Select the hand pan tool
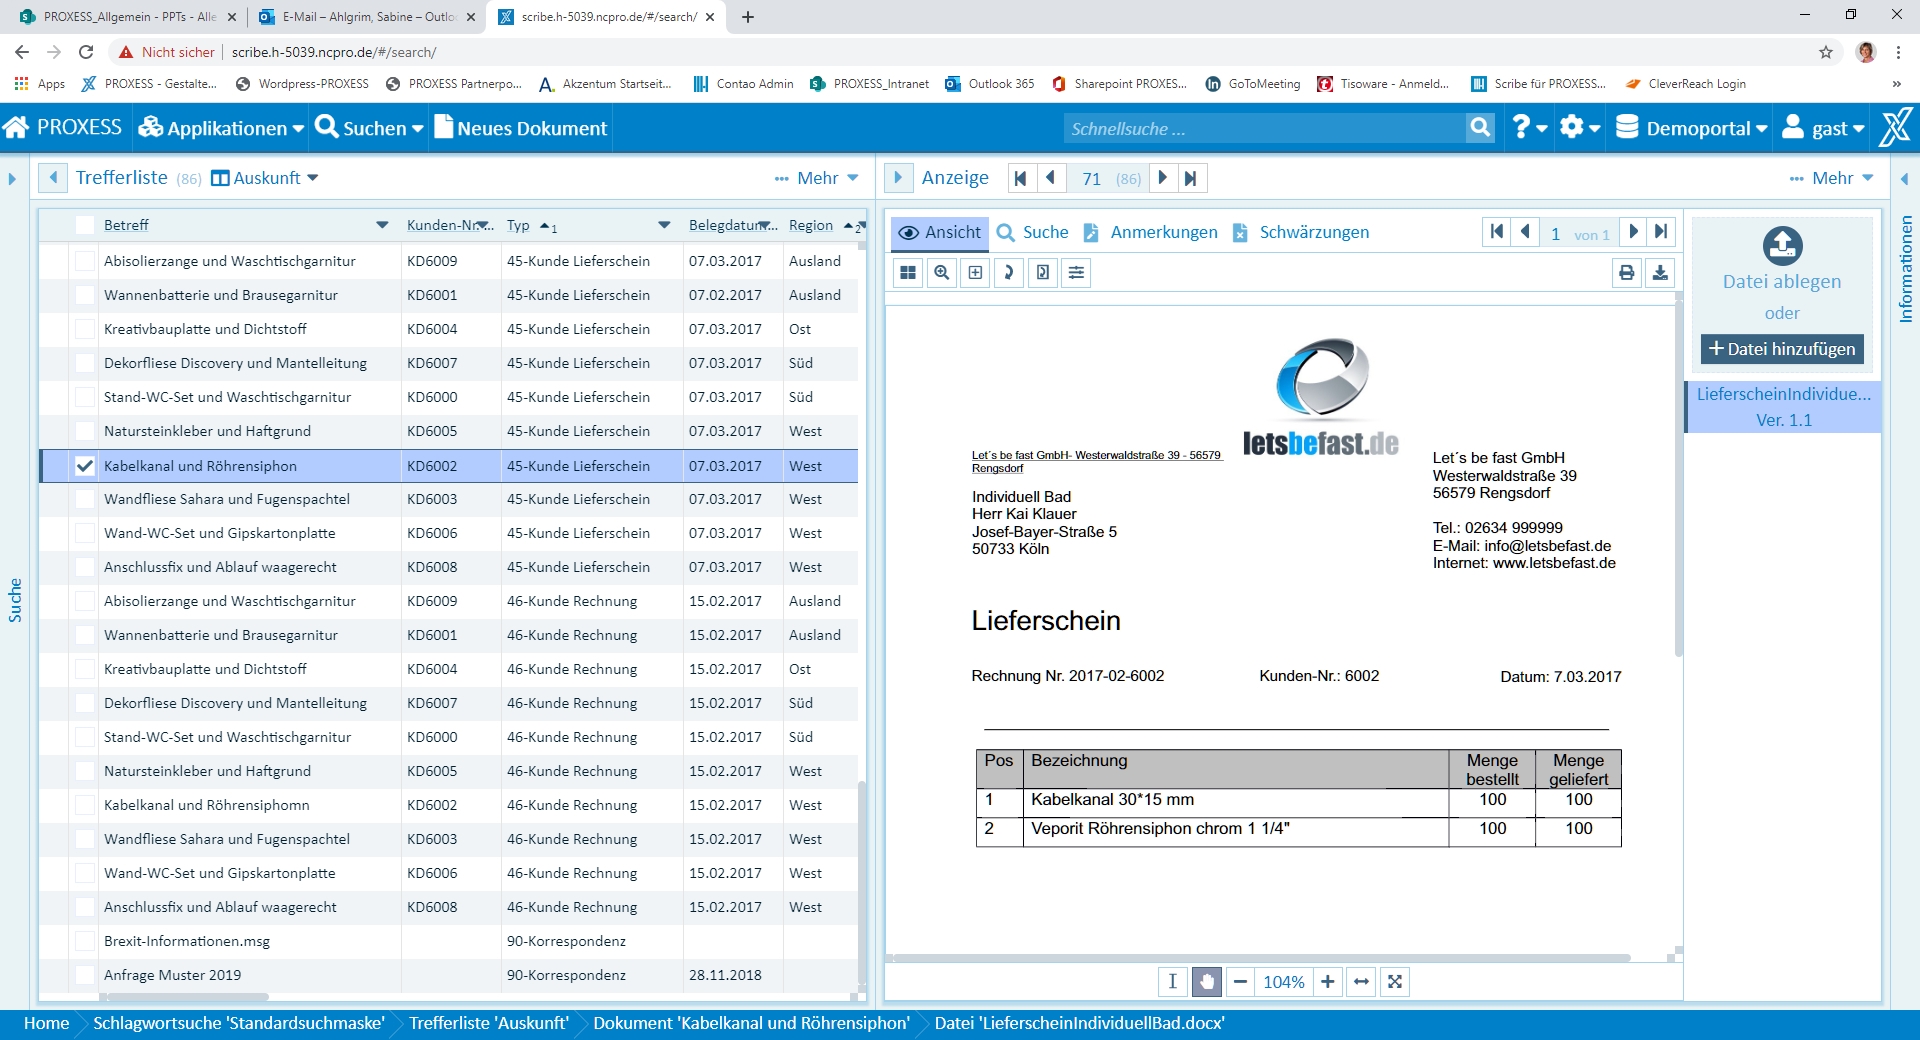Image resolution: width=1920 pixels, height=1040 pixels. 1207,982
